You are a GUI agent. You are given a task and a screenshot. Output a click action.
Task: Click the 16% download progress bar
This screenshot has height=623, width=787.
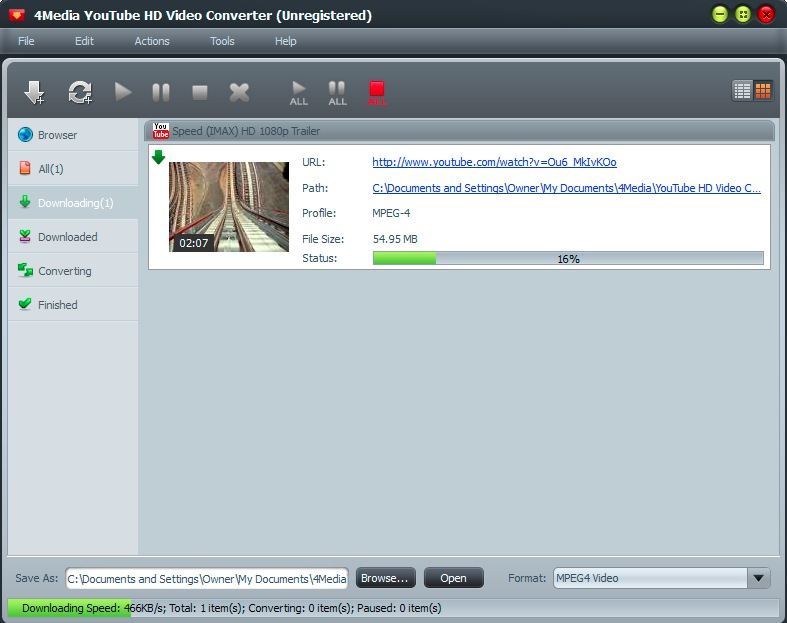[x=568, y=259]
